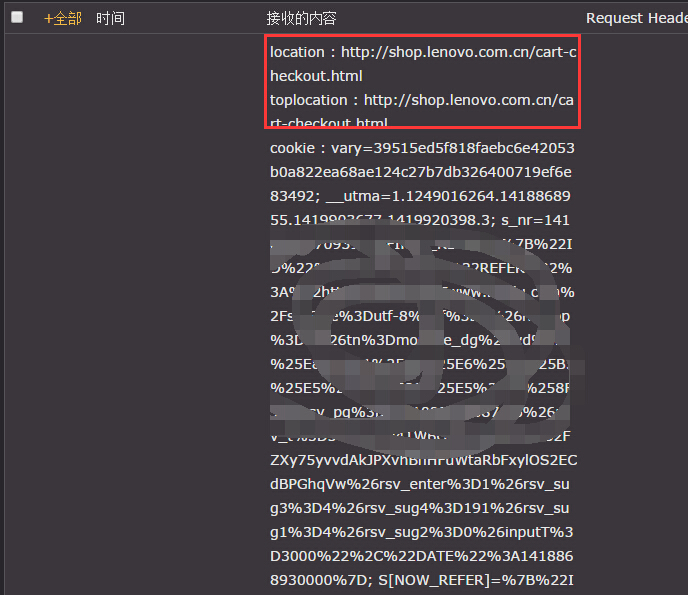Image resolution: width=688 pixels, height=595 pixels.
Task: Click the line 'g3%3D4%26rsv_sug4%3D191%26rsv_su'
Action: [x=419, y=508]
